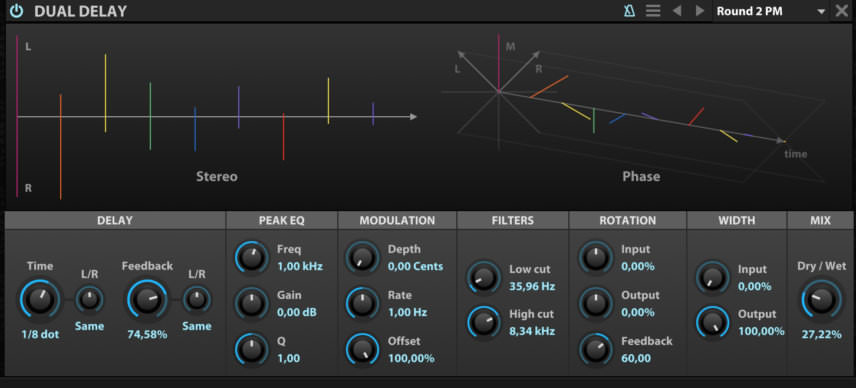Click the MODULATION section header

pyautogui.click(x=397, y=220)
